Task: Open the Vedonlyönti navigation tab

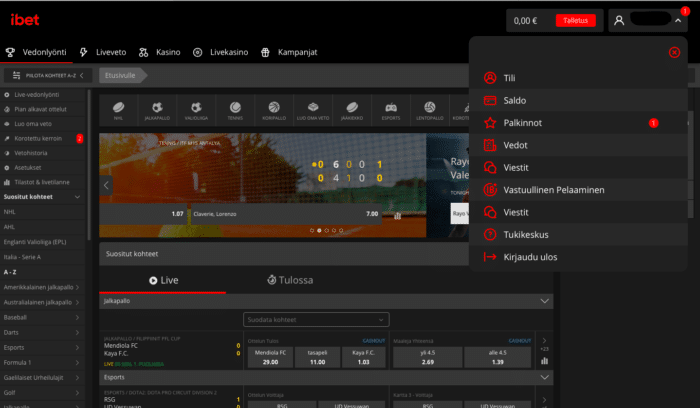Action: pyautogui.click(x=36, y=52)
